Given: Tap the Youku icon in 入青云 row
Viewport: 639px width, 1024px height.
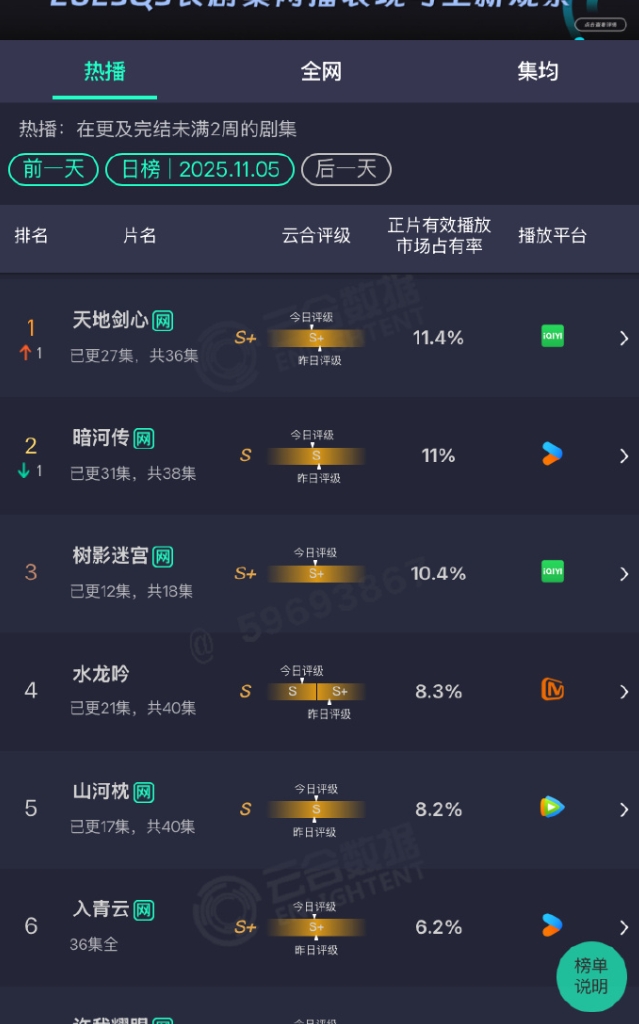Looking at the screenshot, I should click(552, 925).
